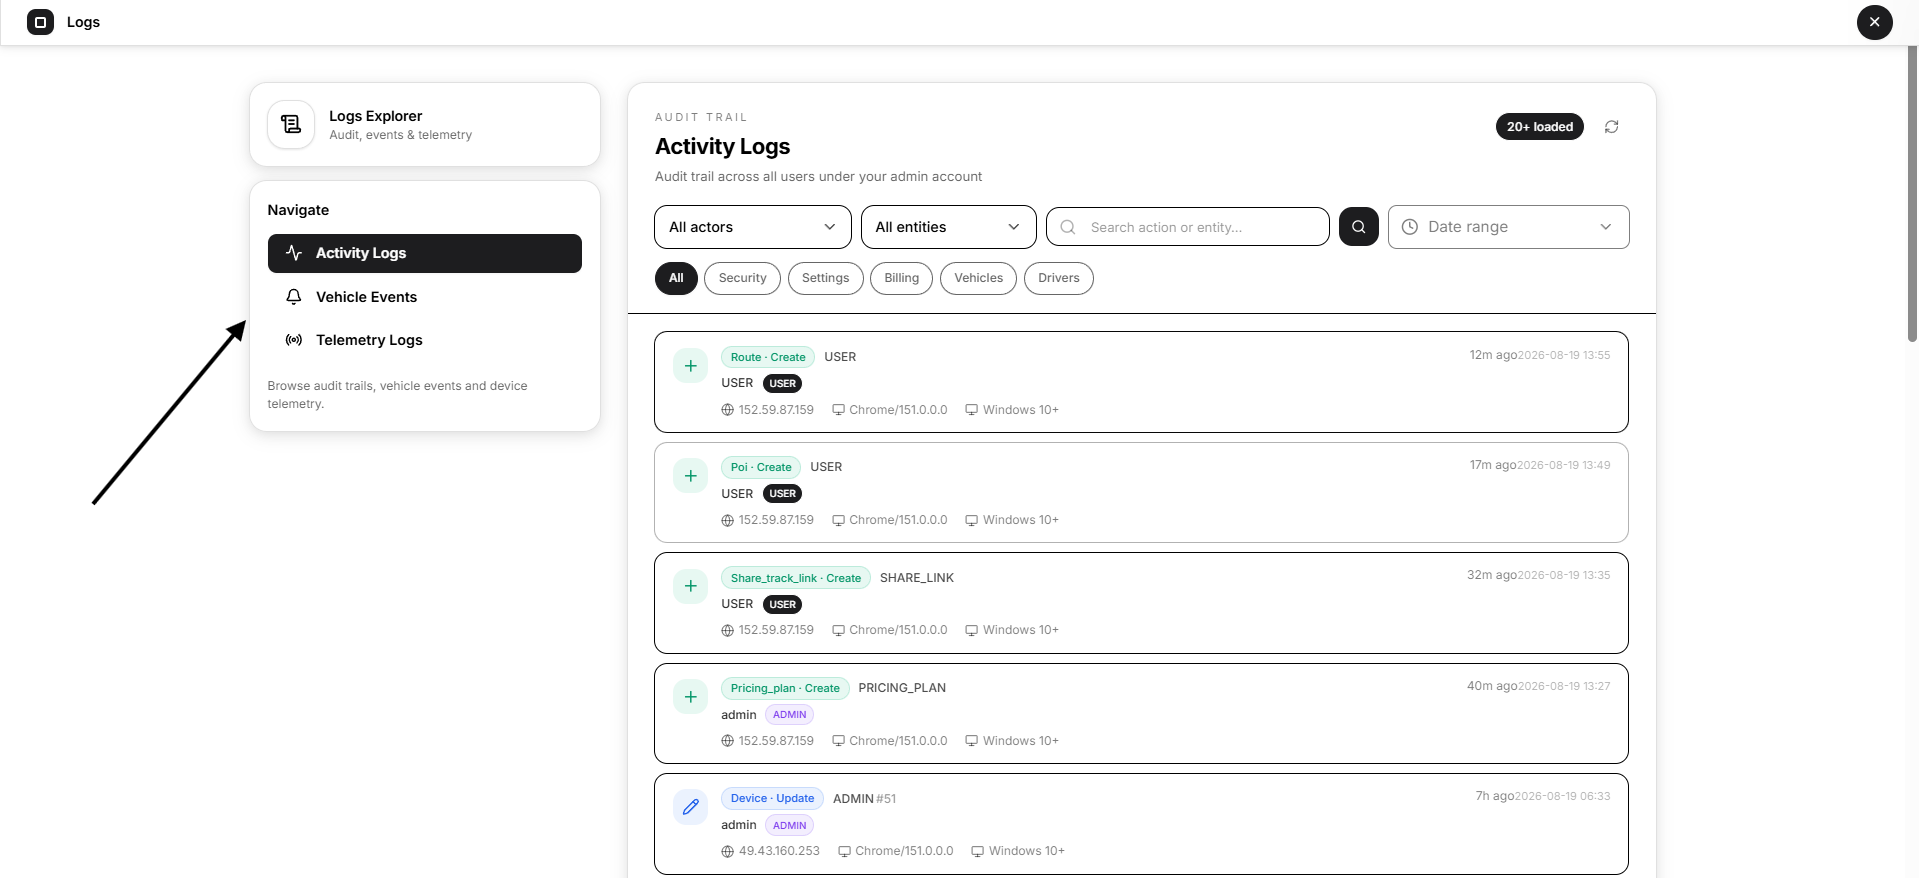Screen dimensions: 1919x878
Task: Click ADMIN badge in Pricing_plan entry
Action: [789, 714]
